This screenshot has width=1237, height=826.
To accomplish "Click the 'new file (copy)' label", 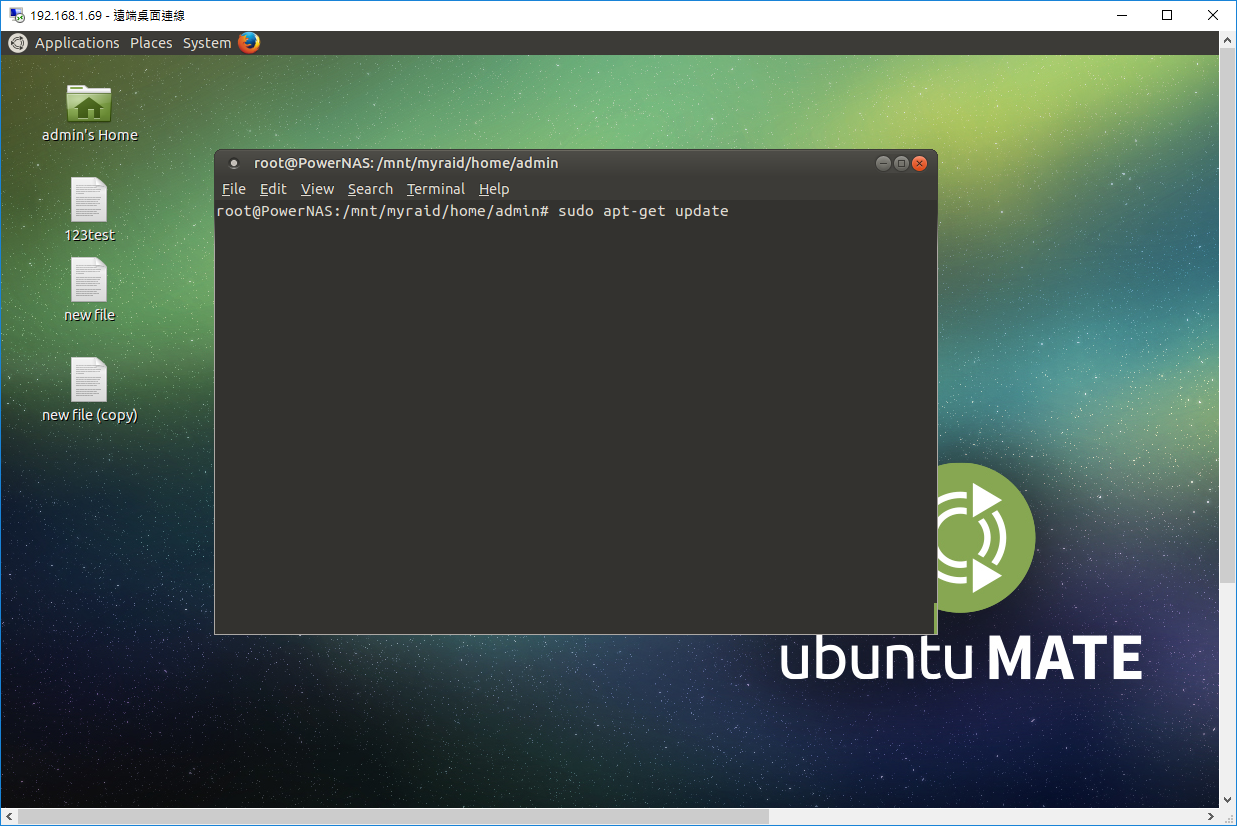I will 89,415.
